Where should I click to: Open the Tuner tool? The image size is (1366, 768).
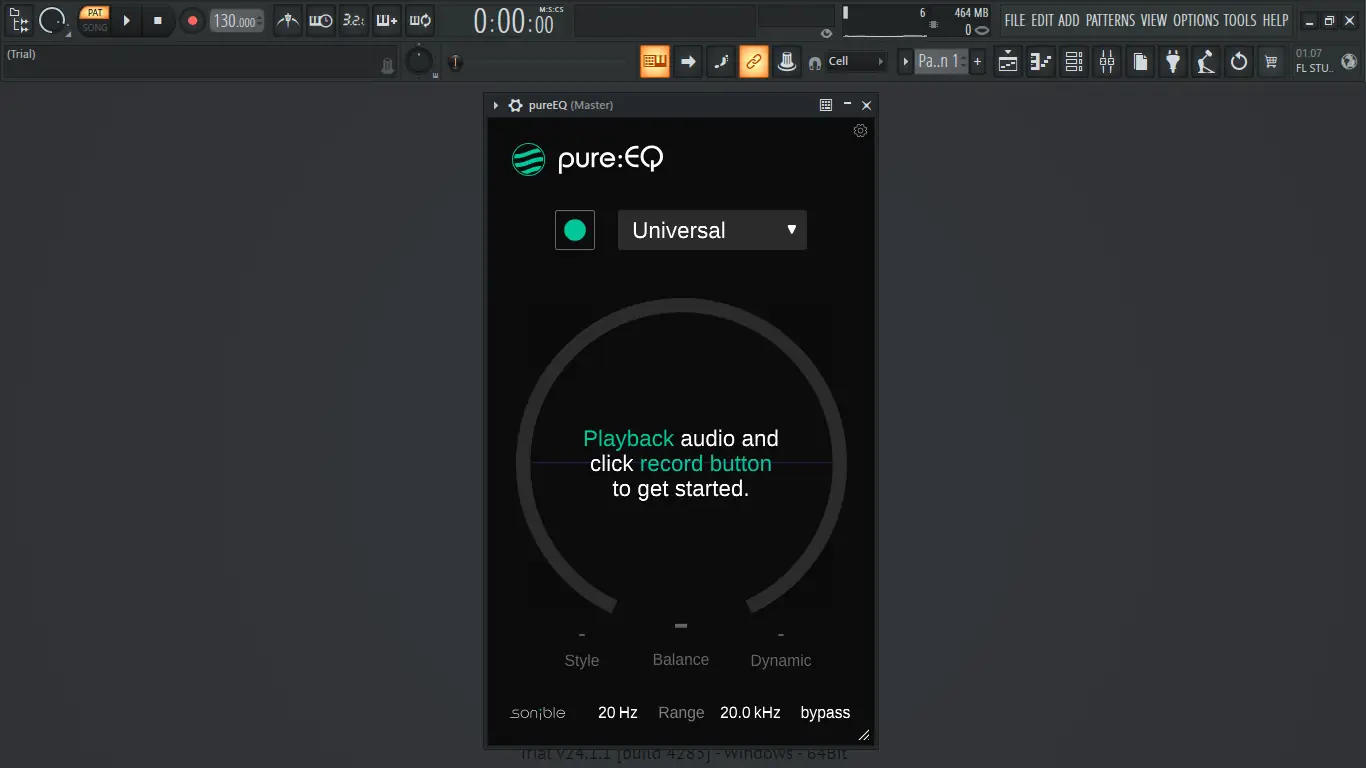click(x=1205, y=61)
